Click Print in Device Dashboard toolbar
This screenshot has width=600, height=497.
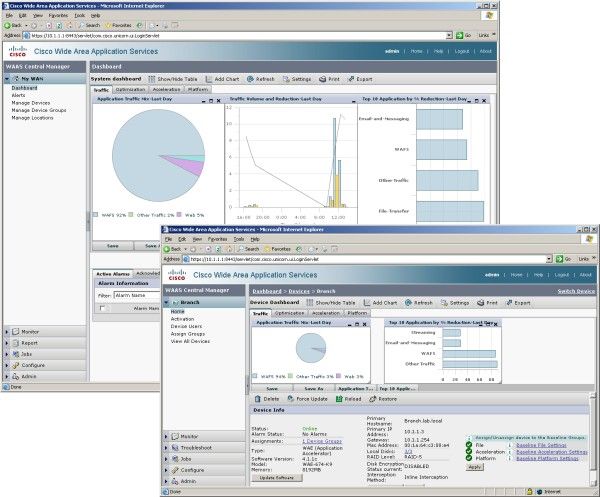tap(488, 303)
